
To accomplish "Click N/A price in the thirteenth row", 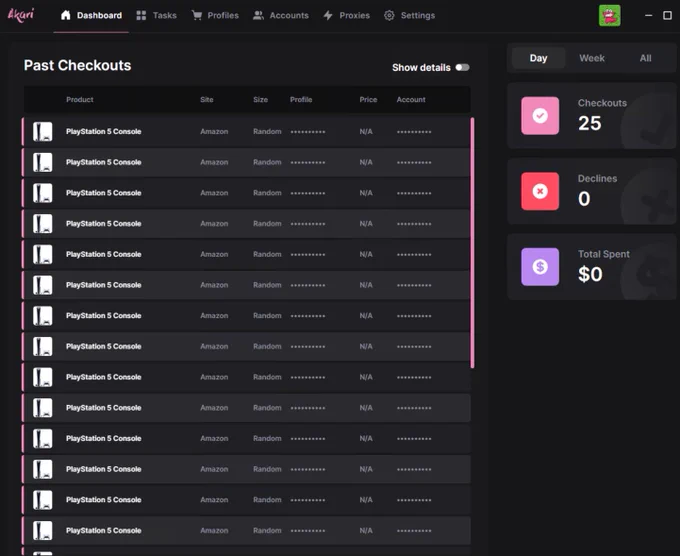I will [366, 500].
